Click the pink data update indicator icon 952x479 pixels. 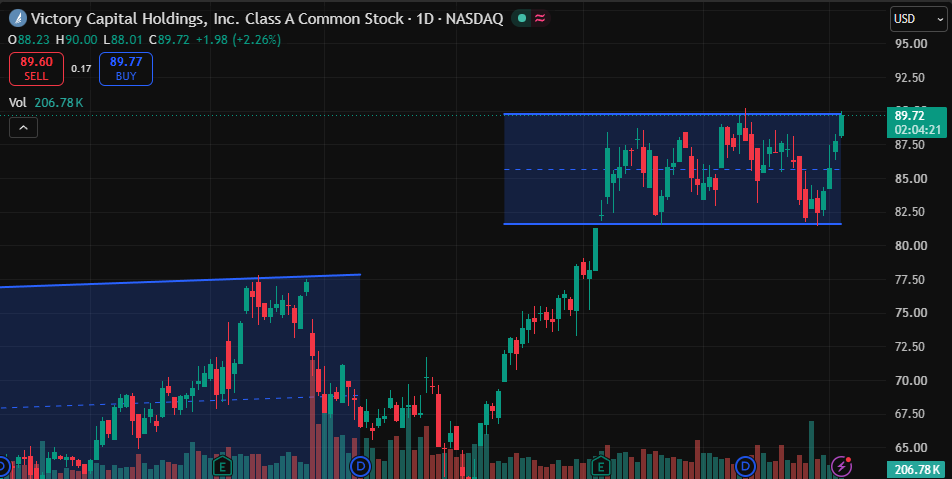point(540,19)
